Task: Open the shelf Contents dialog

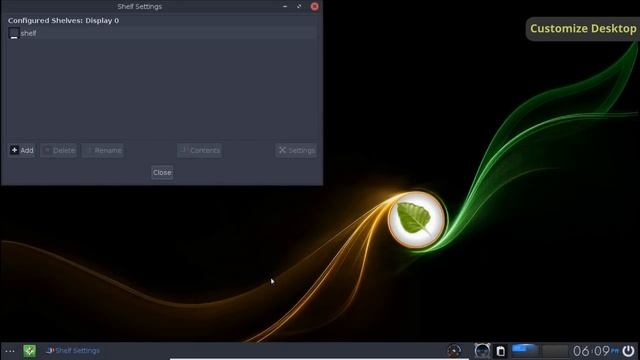Action: 200,150
